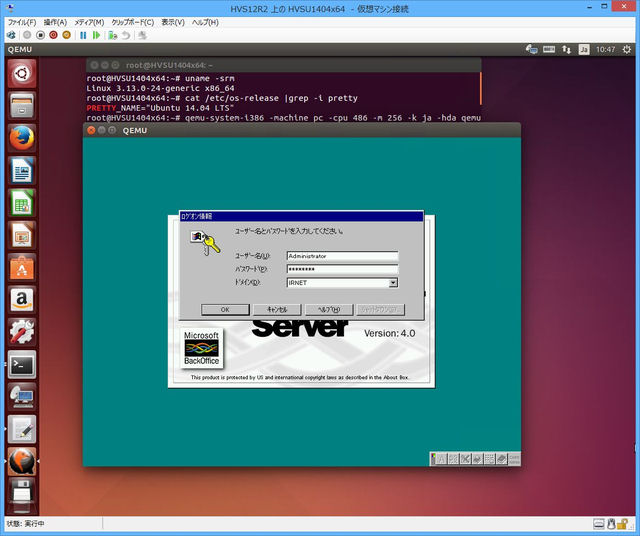This screenshot has width=640, height=536.
Task: Open the ファイル(F) menu
Action: pos(22,22)
